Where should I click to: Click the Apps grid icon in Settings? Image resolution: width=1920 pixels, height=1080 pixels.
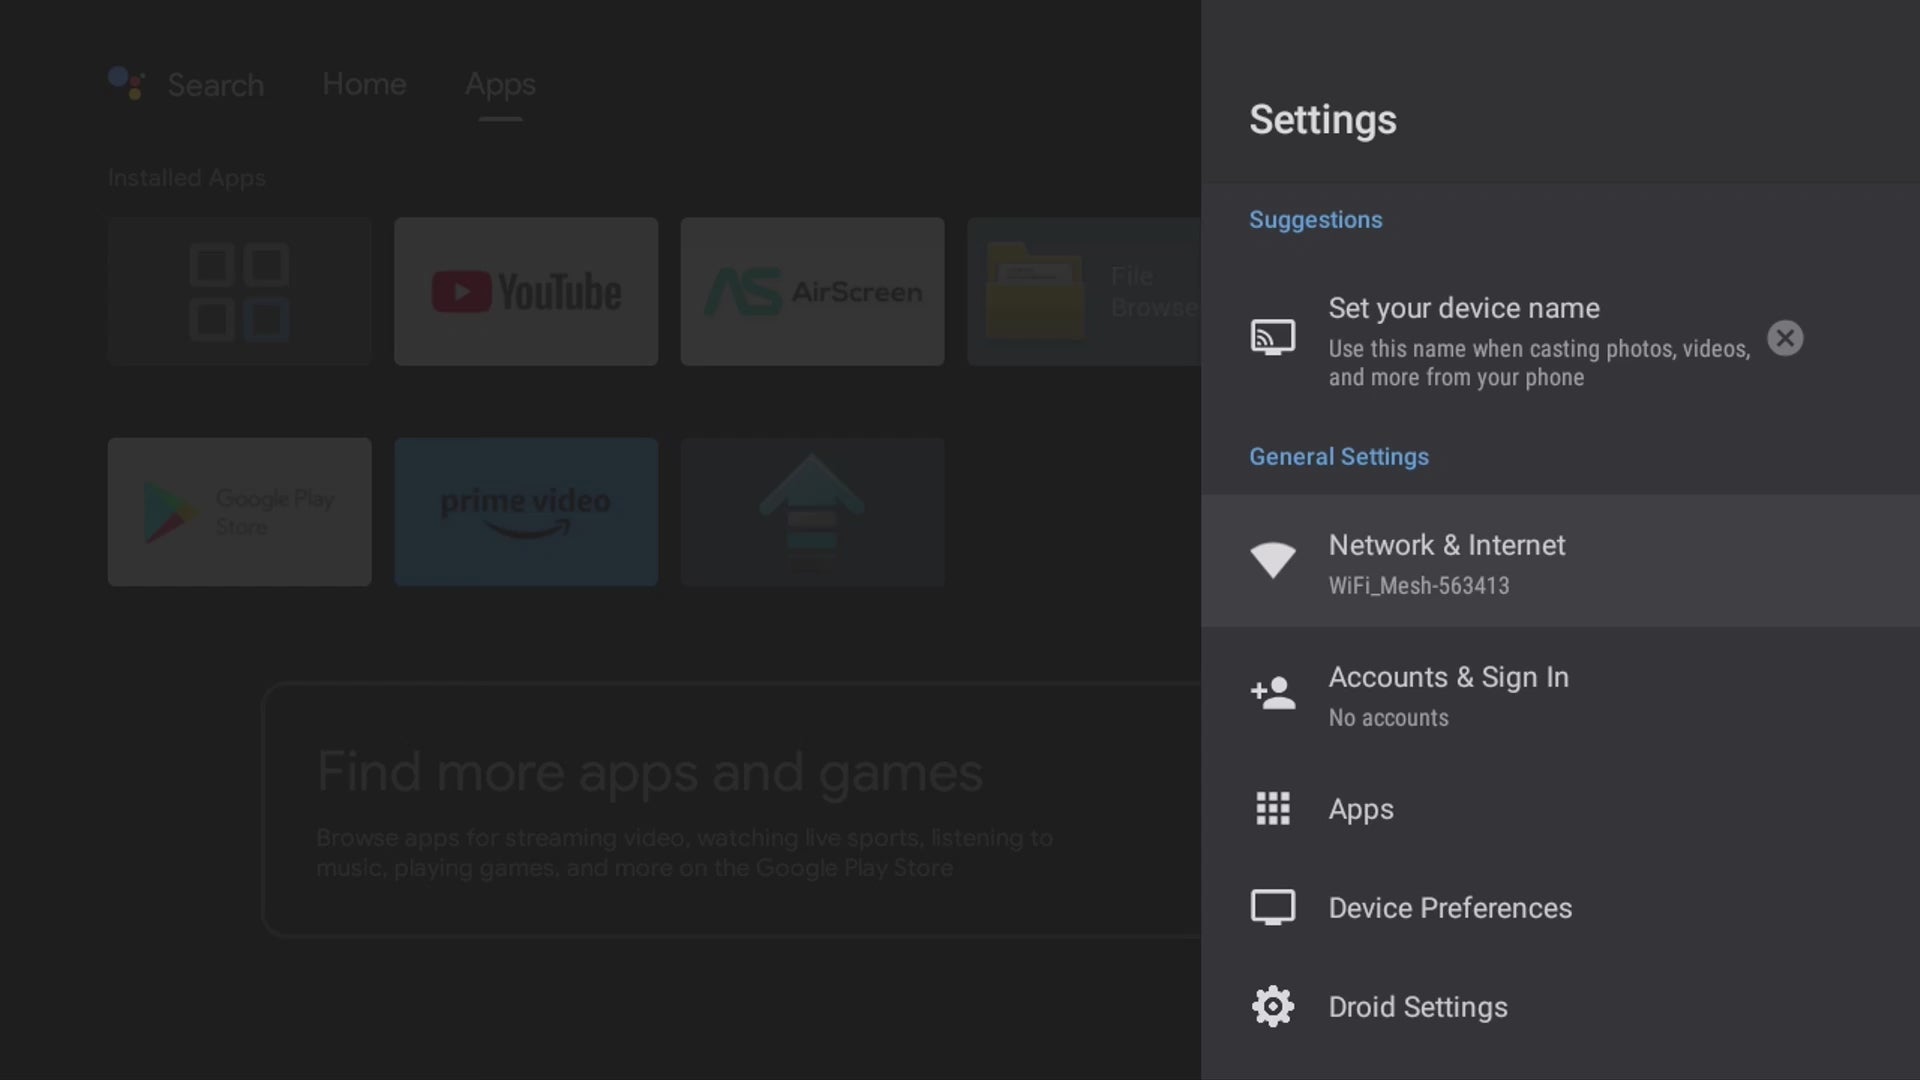click(x=1272, y=808)
